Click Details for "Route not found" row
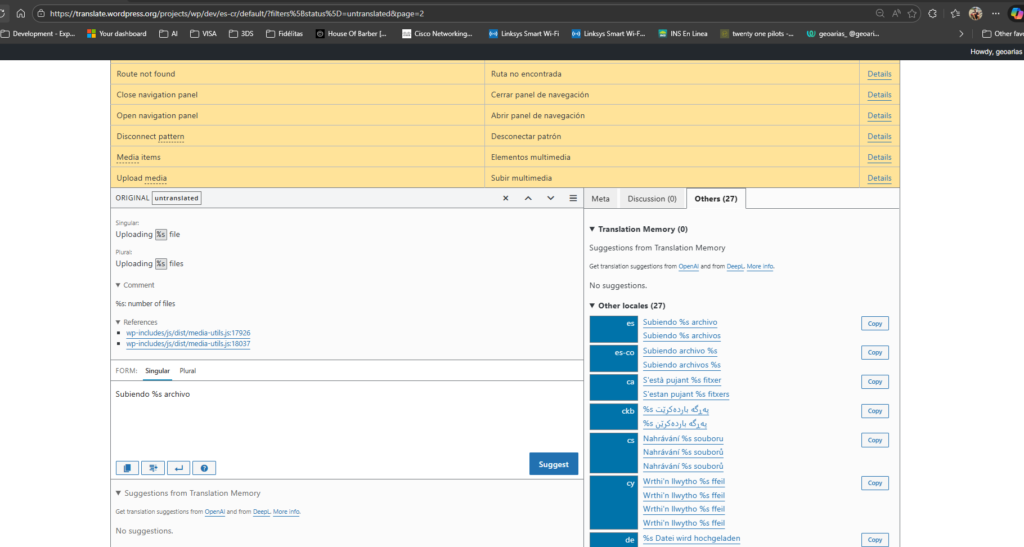 (879, 74)
